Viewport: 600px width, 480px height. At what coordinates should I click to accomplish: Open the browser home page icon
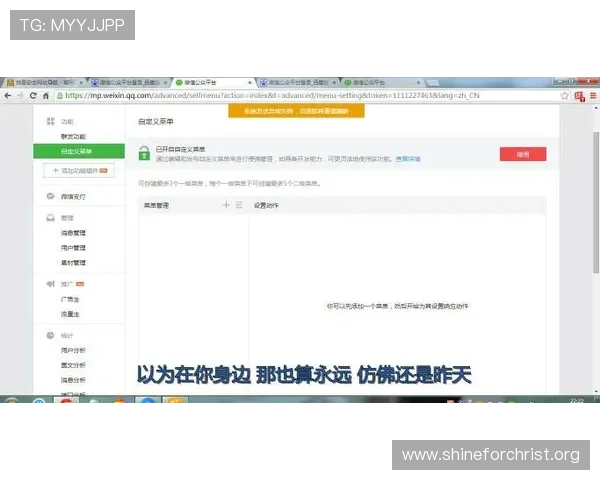pos(46,96)
